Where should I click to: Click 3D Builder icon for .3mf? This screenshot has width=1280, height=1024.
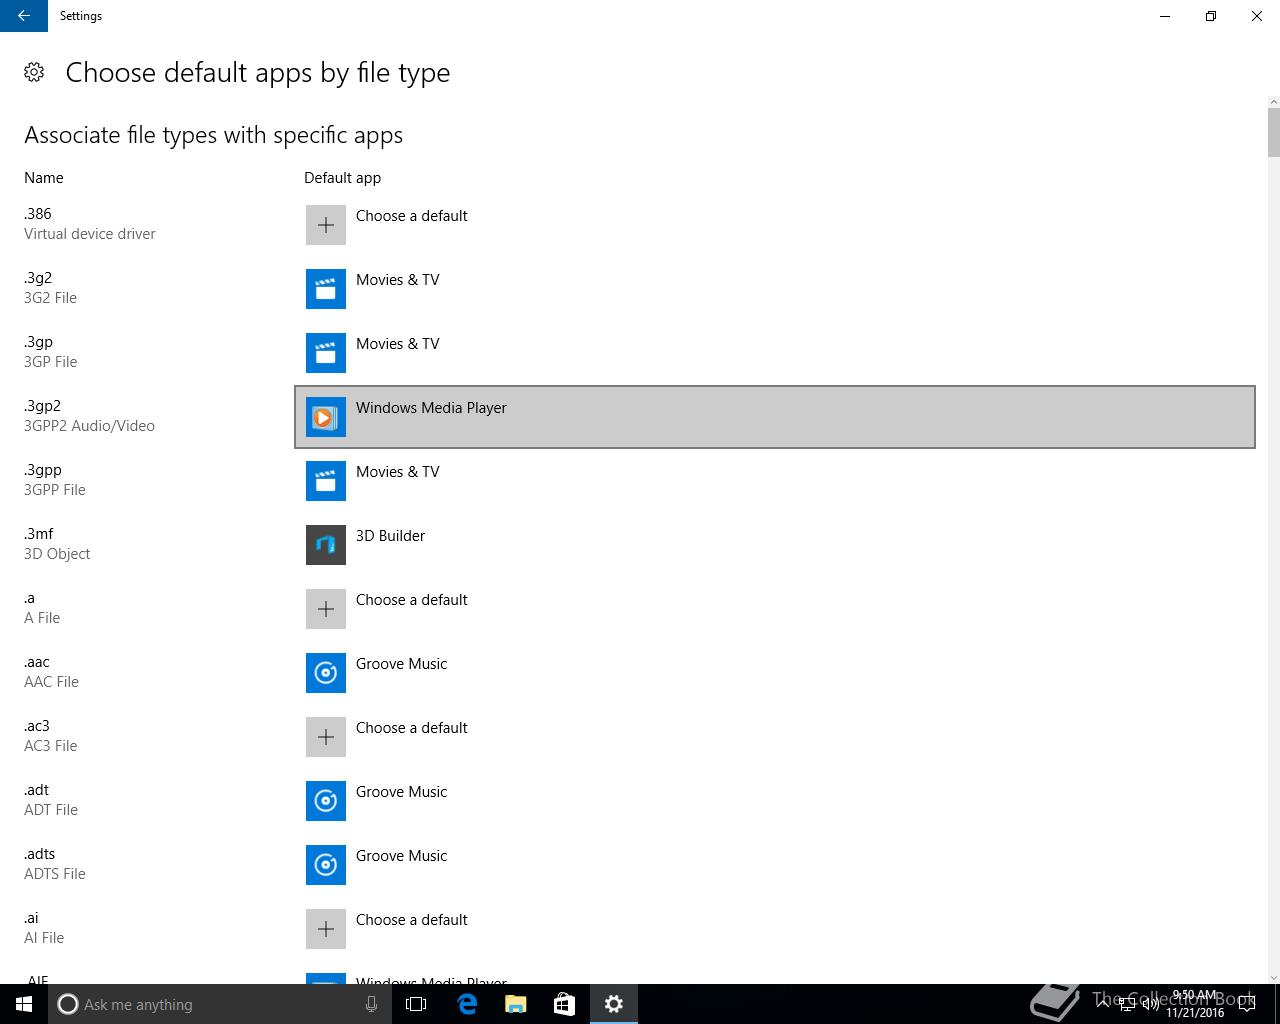(326, 545)
